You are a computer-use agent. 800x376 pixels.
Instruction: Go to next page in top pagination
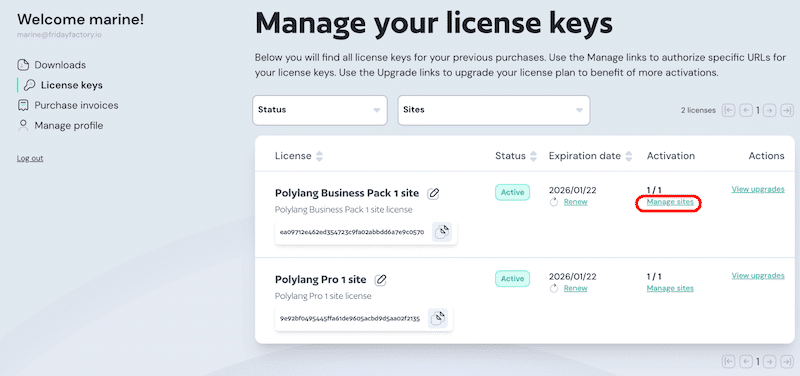click(769, 110)
